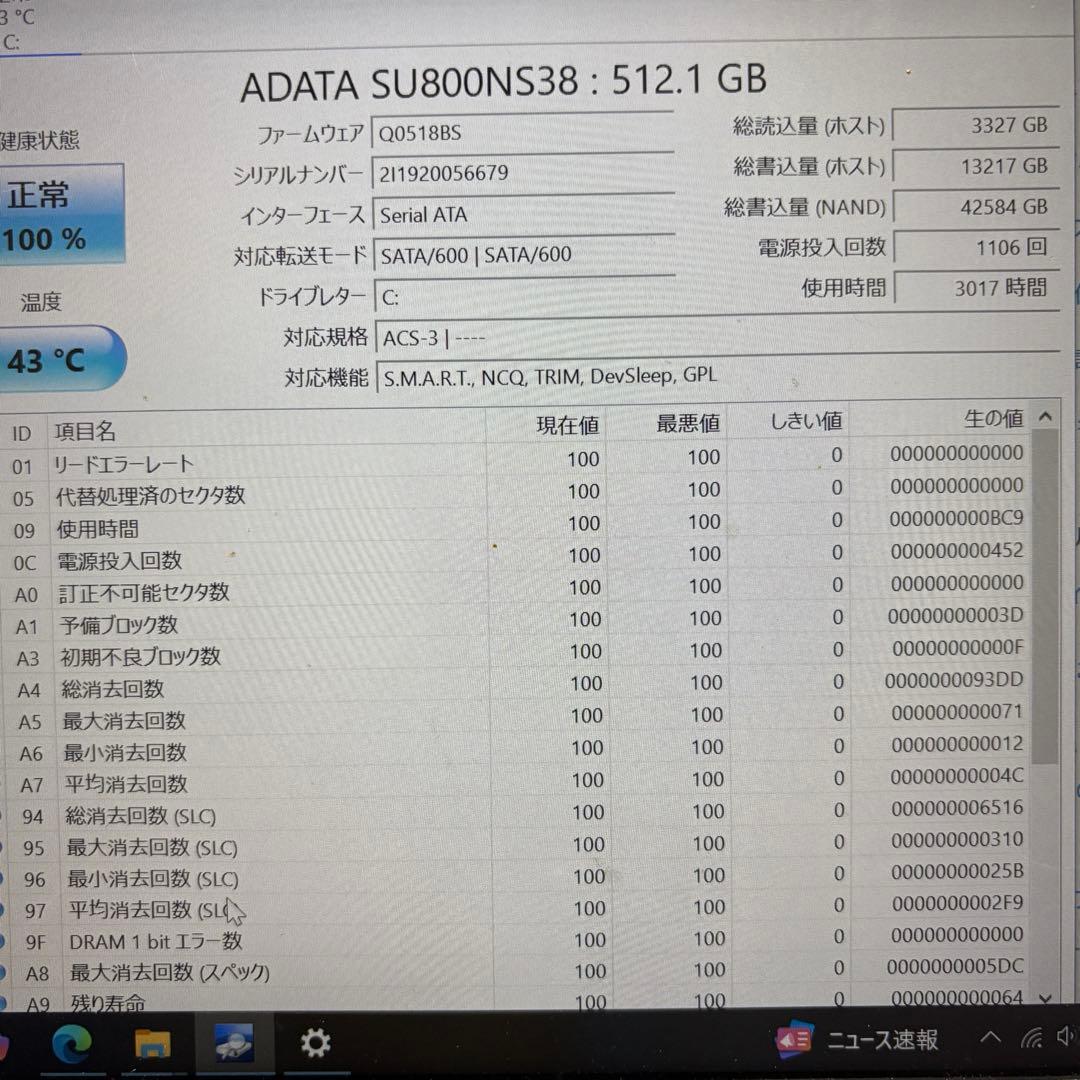Select row A1 予備ブロック数
This screenshot has height=1080, width=1080.
(518, 620)
